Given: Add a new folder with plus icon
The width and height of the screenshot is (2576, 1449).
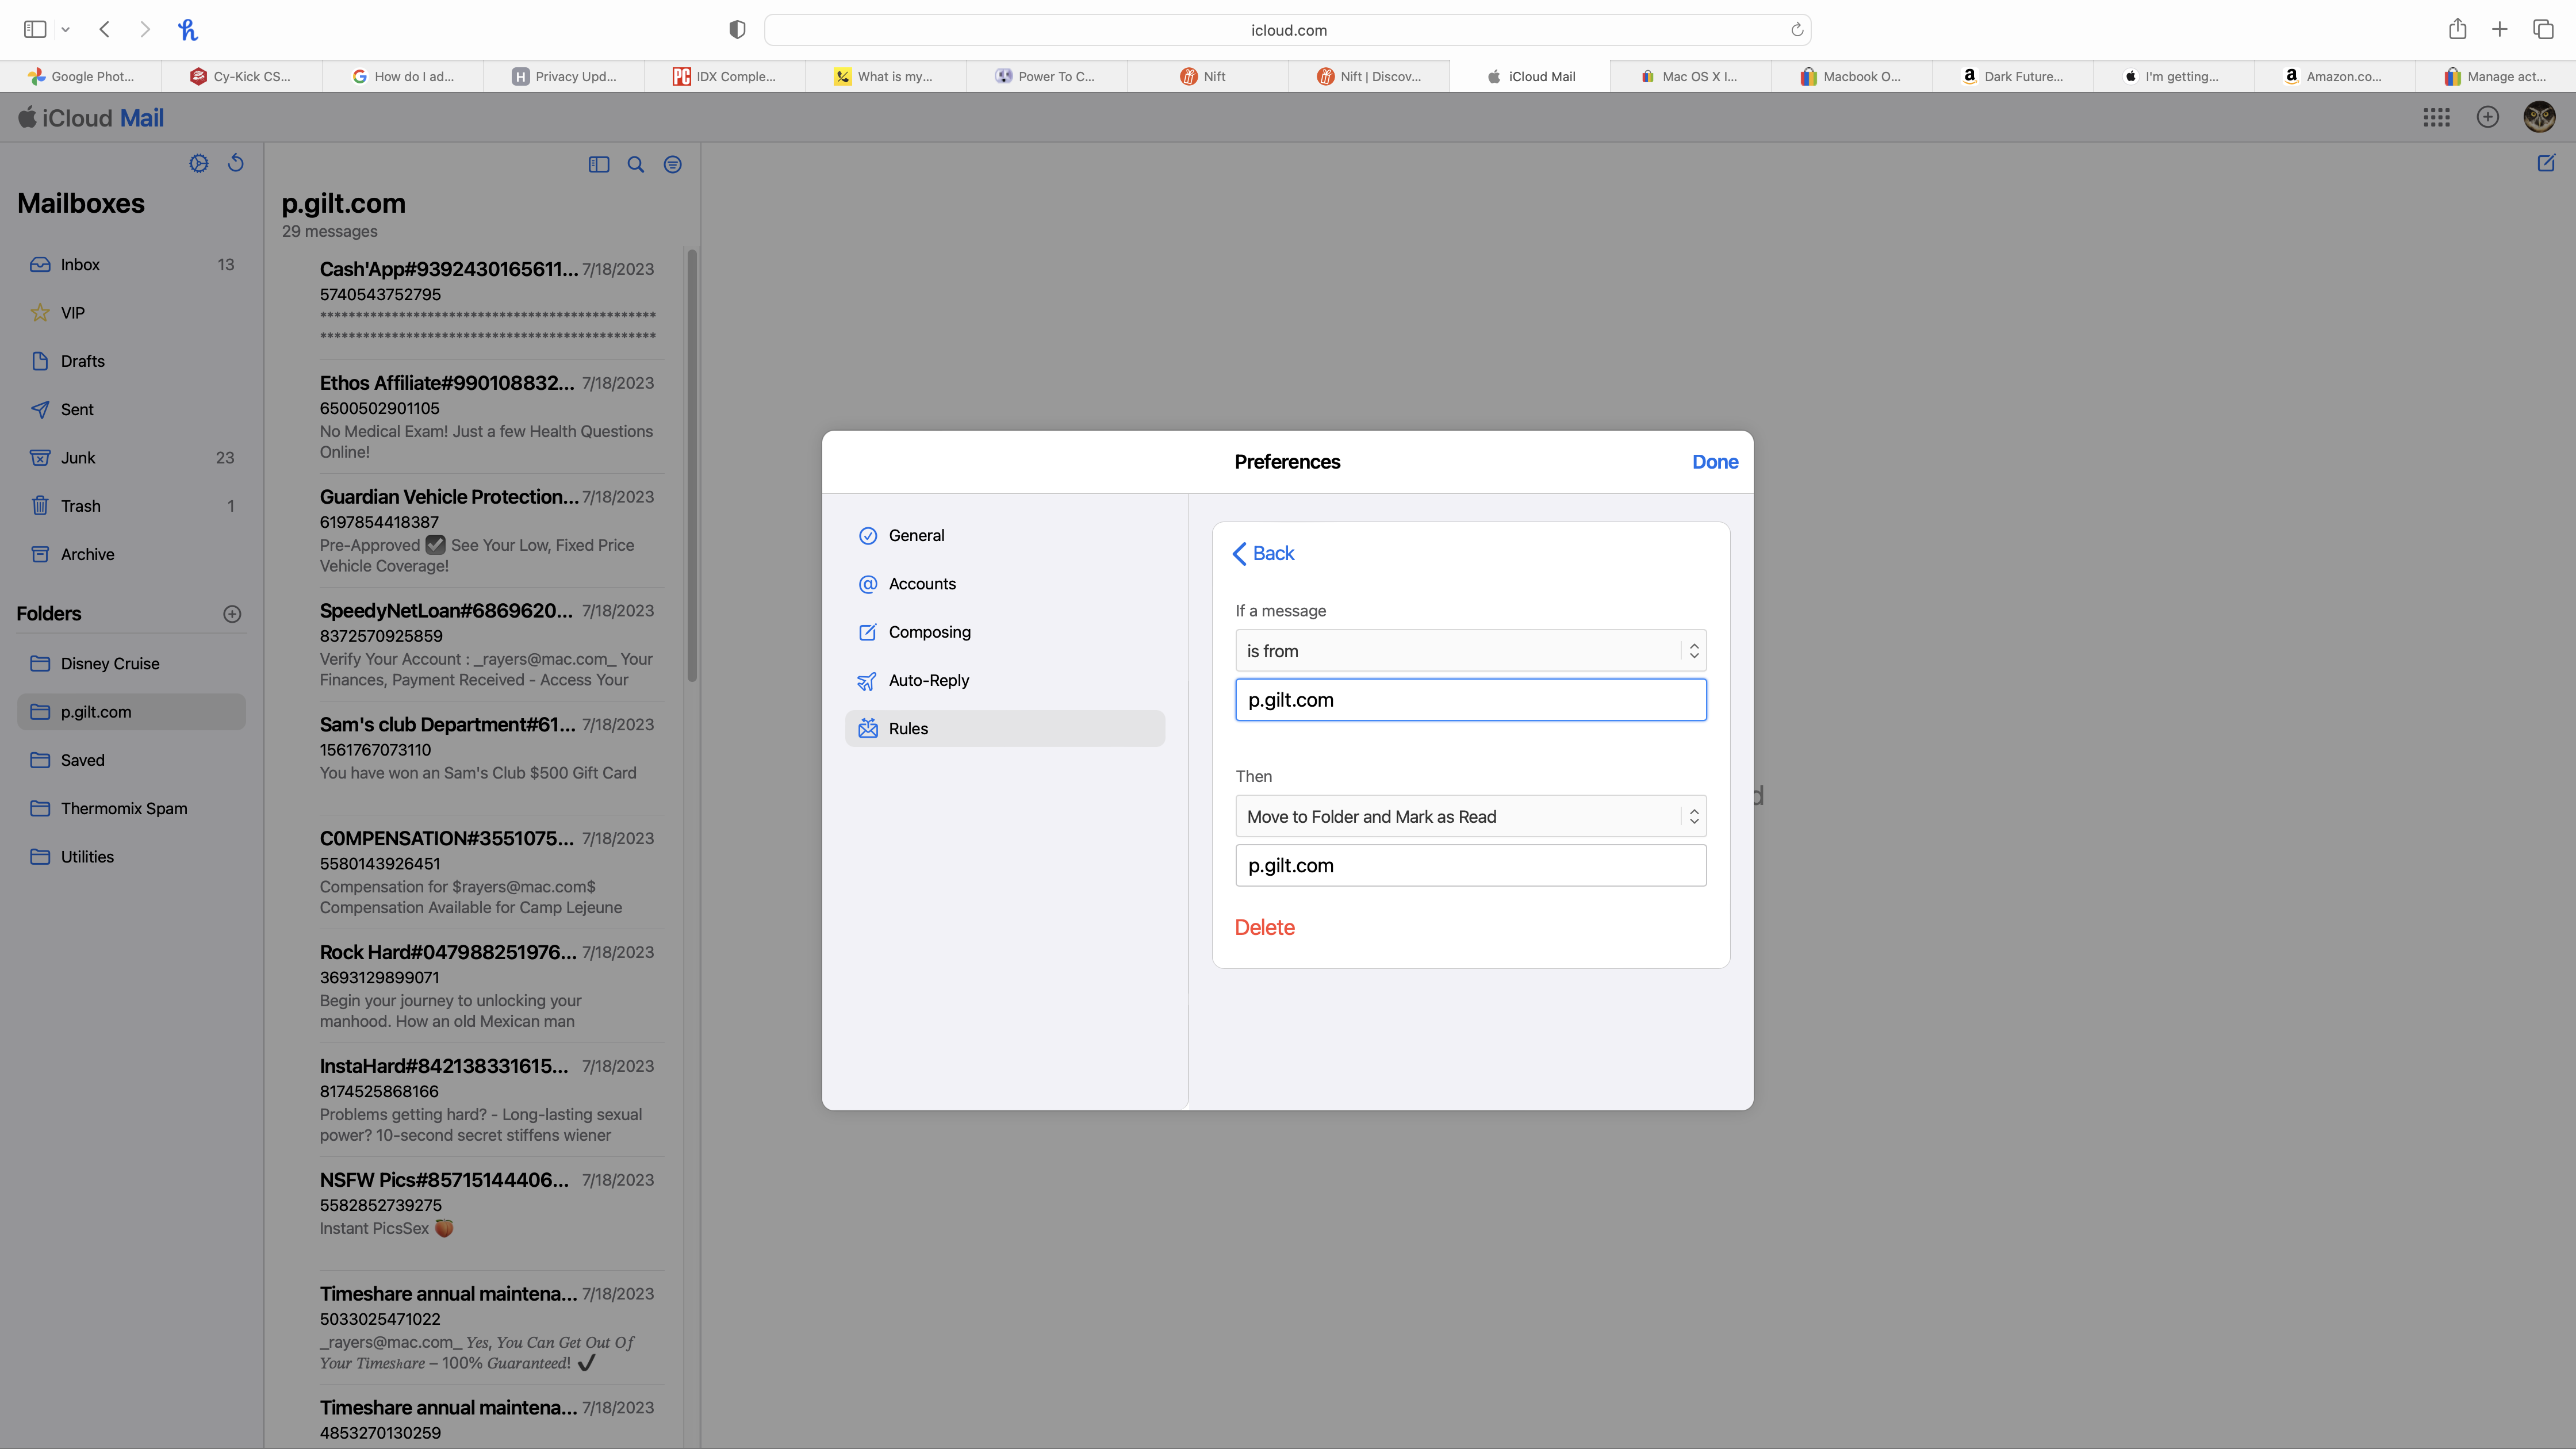Looking at the screenshot, I should click(x=232, y=614).
